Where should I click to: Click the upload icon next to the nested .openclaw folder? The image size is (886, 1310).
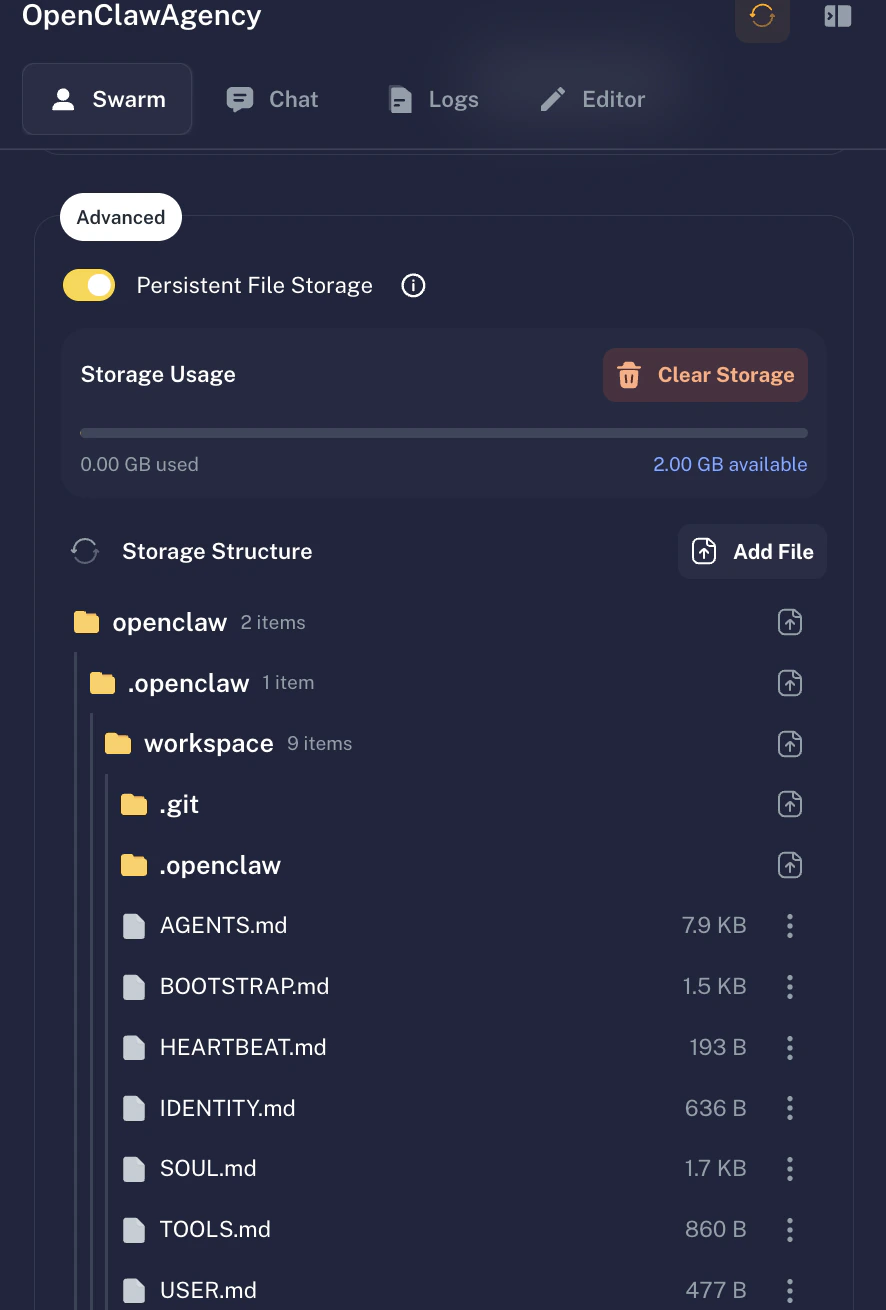coord(789,865)
